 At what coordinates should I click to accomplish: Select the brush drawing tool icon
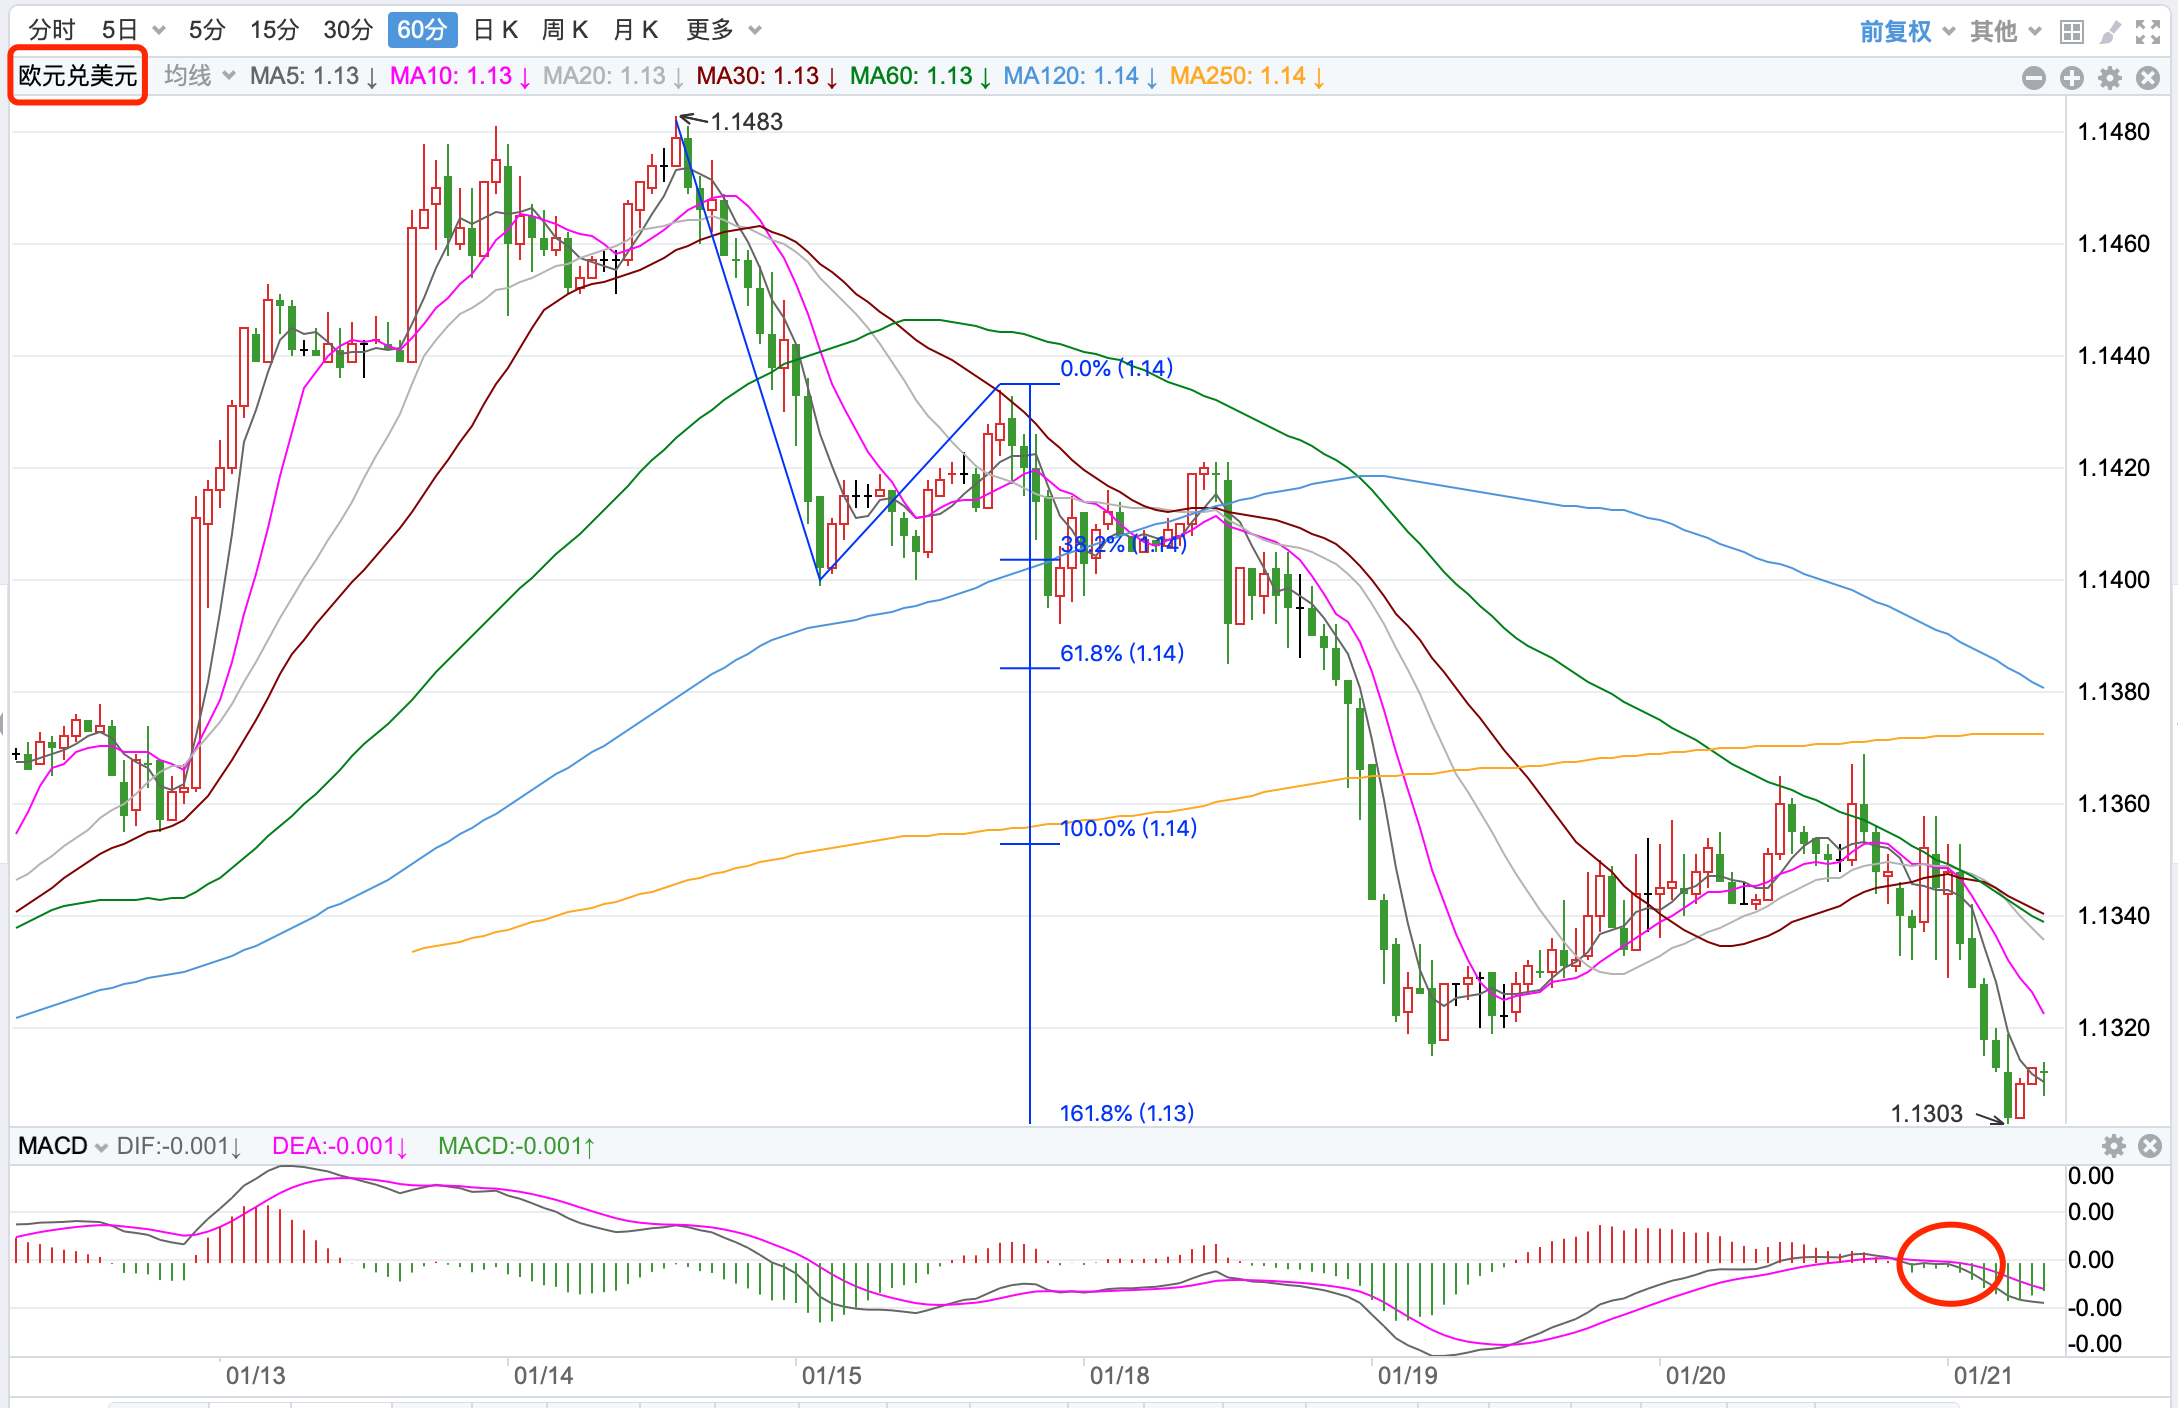pos(2110,32)
